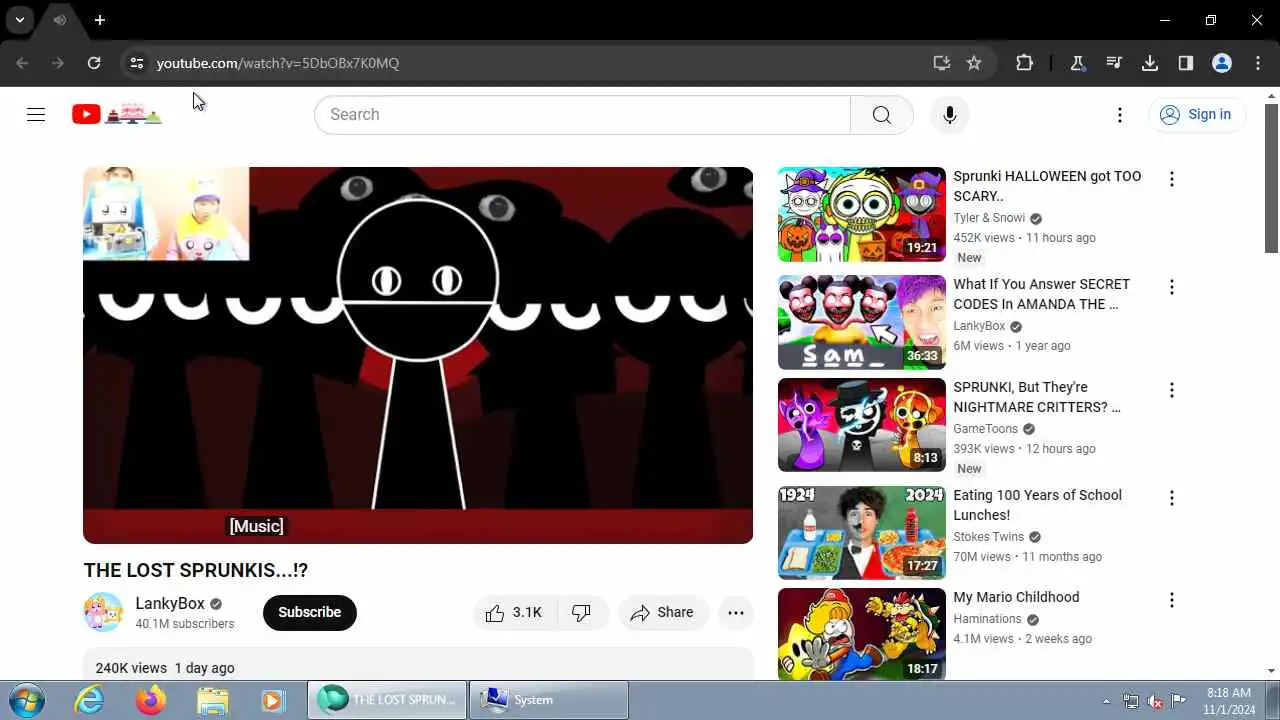The image size is (1280, 720).
Task: Click video title THE LOST SPRUNKIS
Action: tap(196, 570)
